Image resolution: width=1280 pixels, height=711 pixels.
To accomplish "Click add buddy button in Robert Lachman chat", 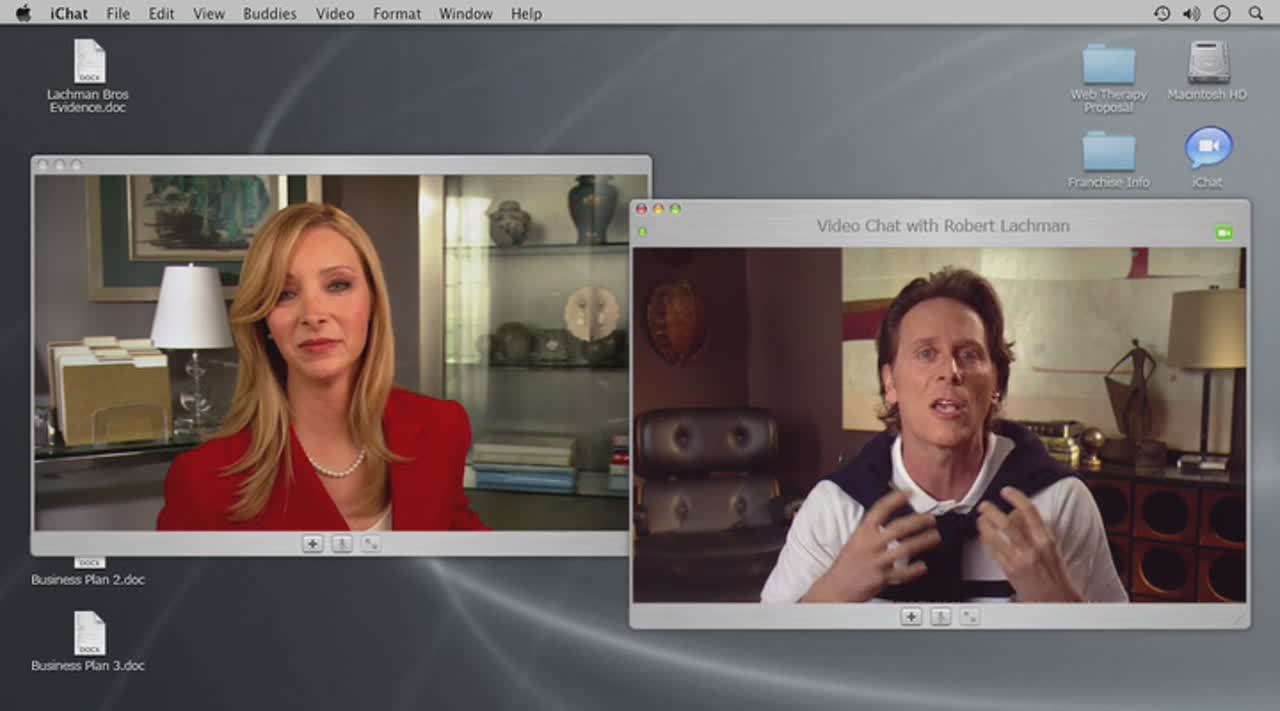I will (911, 617).
